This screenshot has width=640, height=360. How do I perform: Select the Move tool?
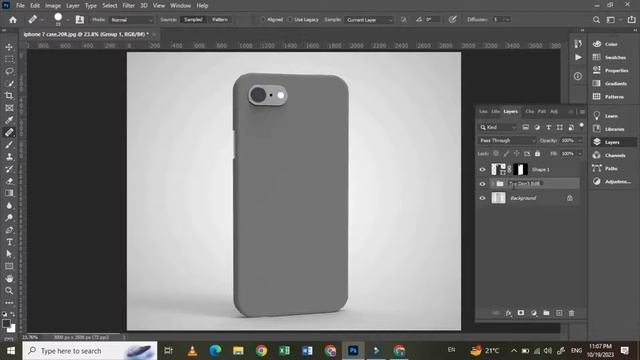(9, 47)
